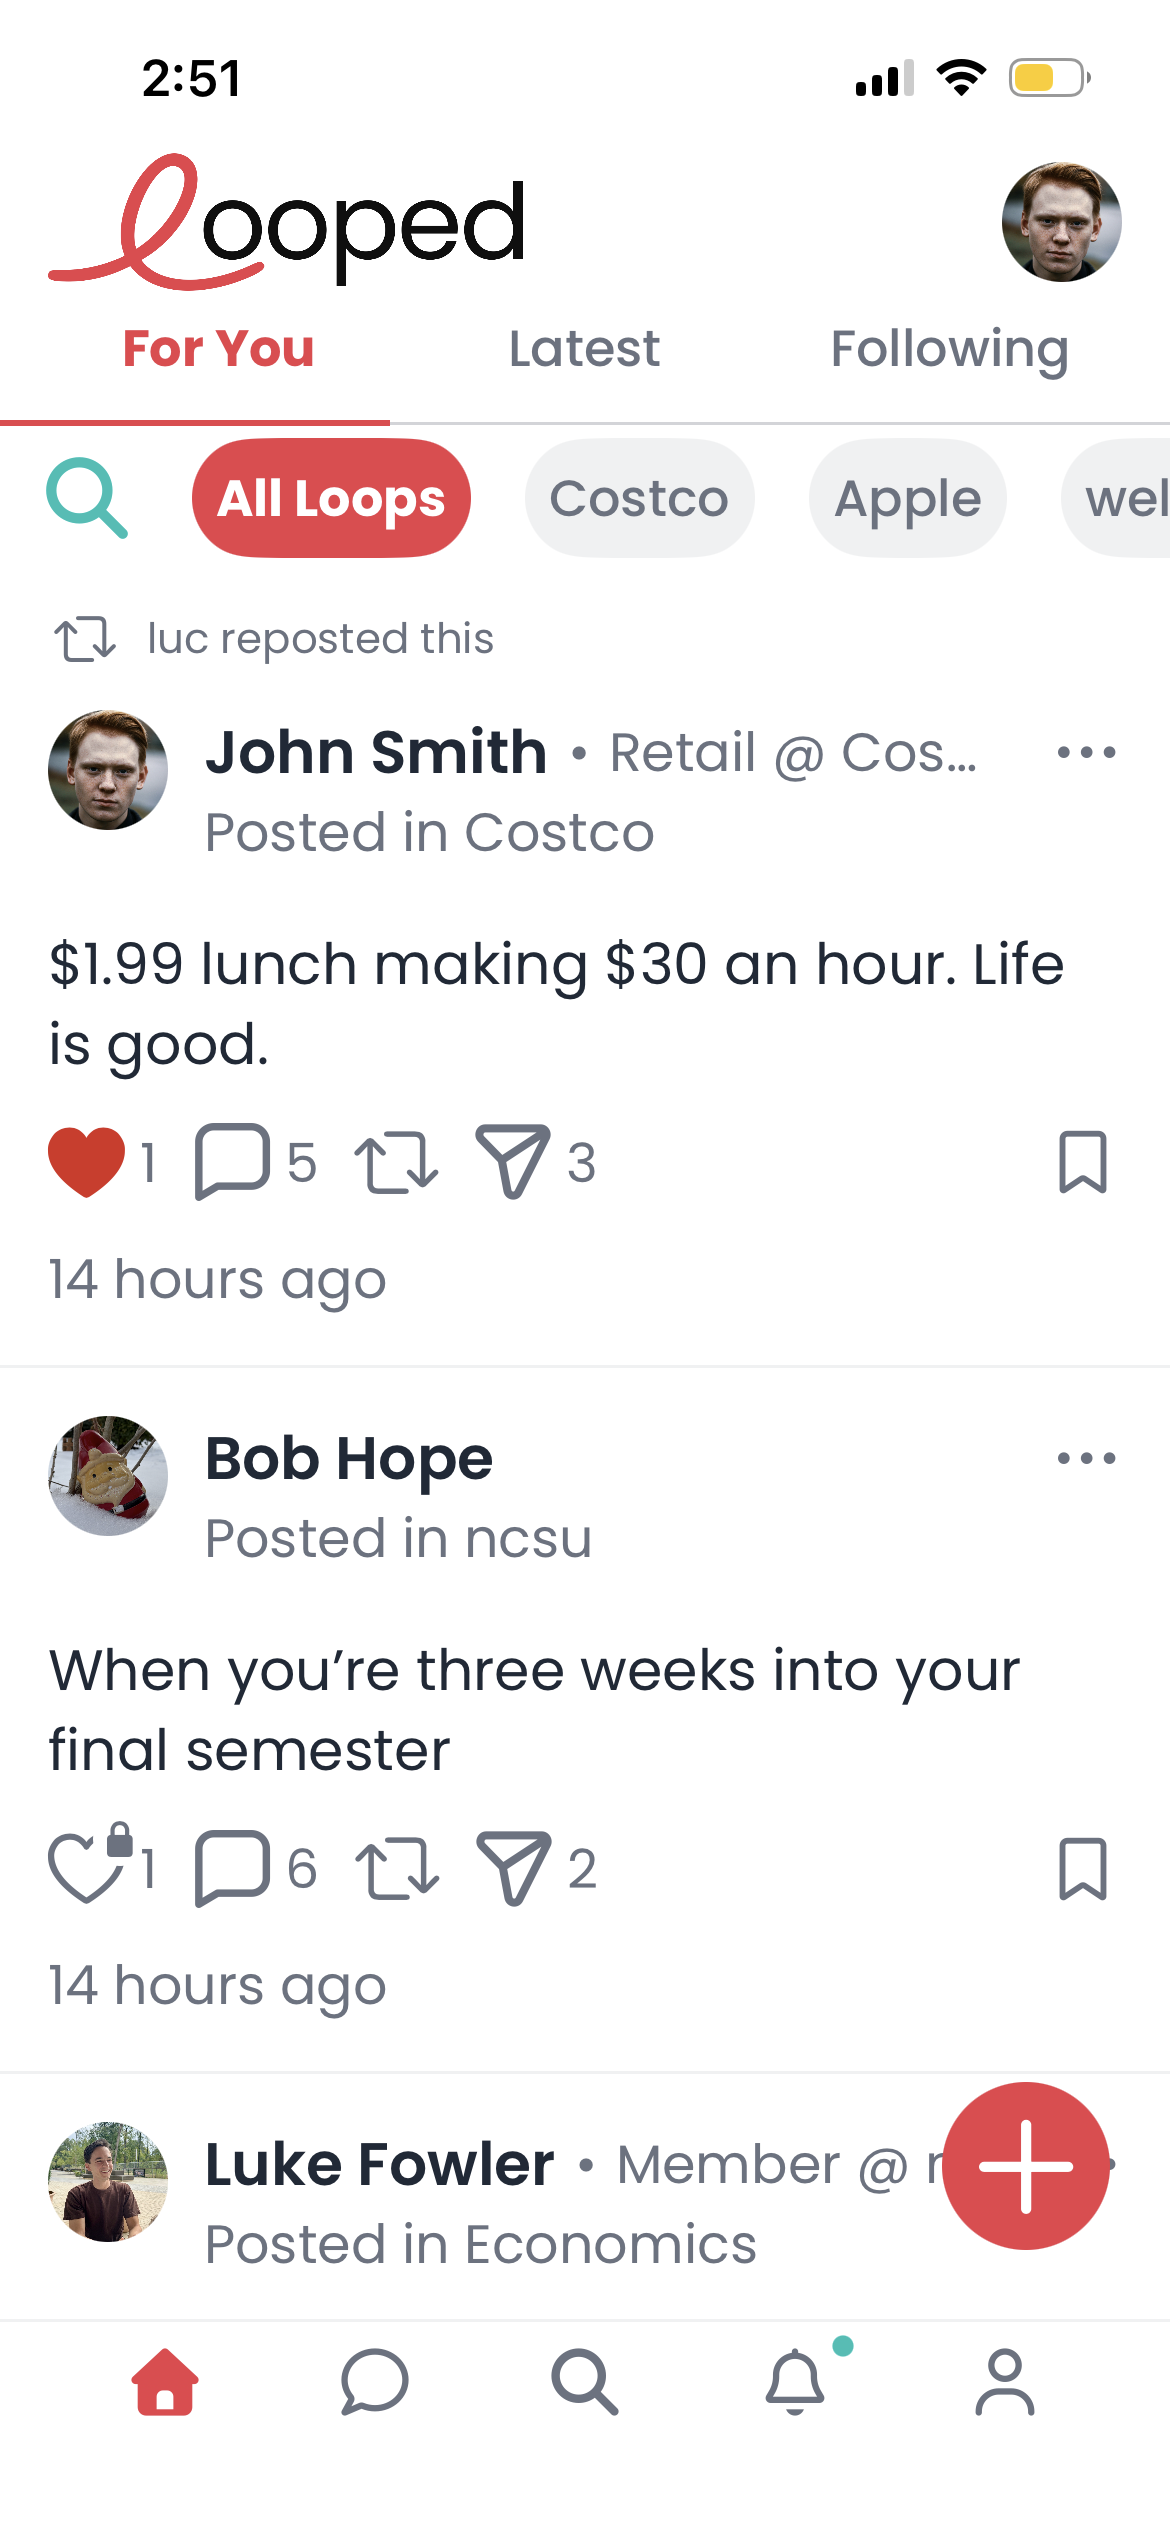Viewport: 1170px width, 2532px height.
Task: Open your profile picture at top right
Action: point(1061,222)
